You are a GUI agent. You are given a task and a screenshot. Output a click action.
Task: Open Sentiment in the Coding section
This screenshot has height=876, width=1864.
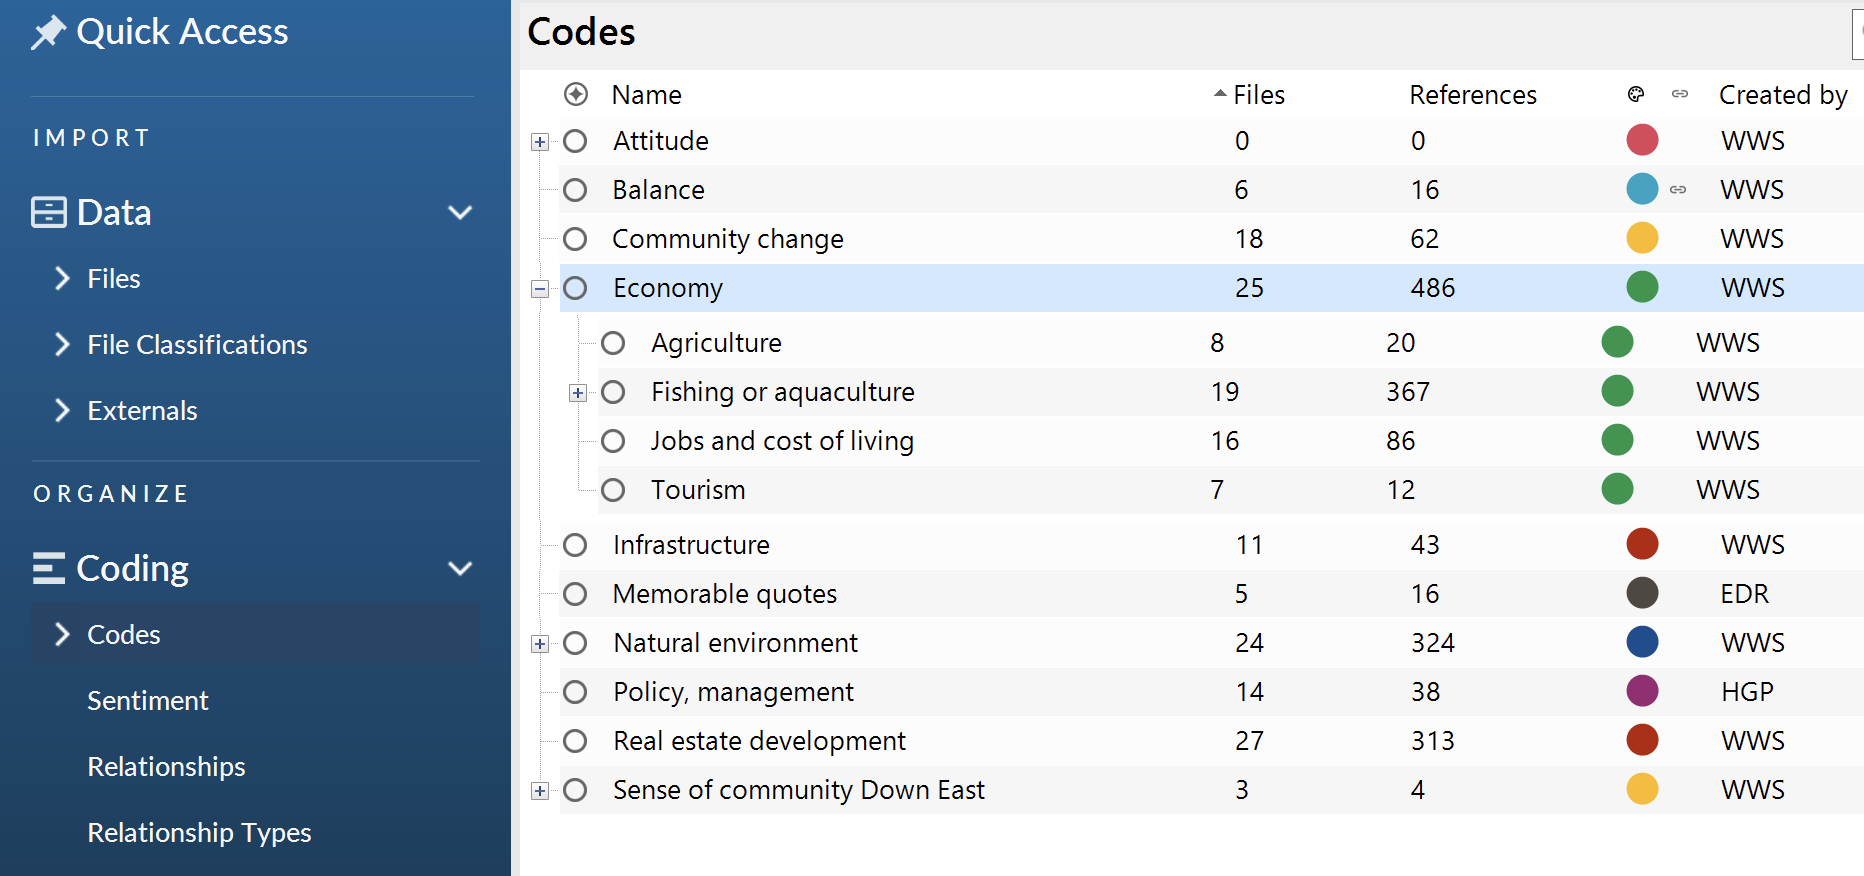tap(147, 701)
